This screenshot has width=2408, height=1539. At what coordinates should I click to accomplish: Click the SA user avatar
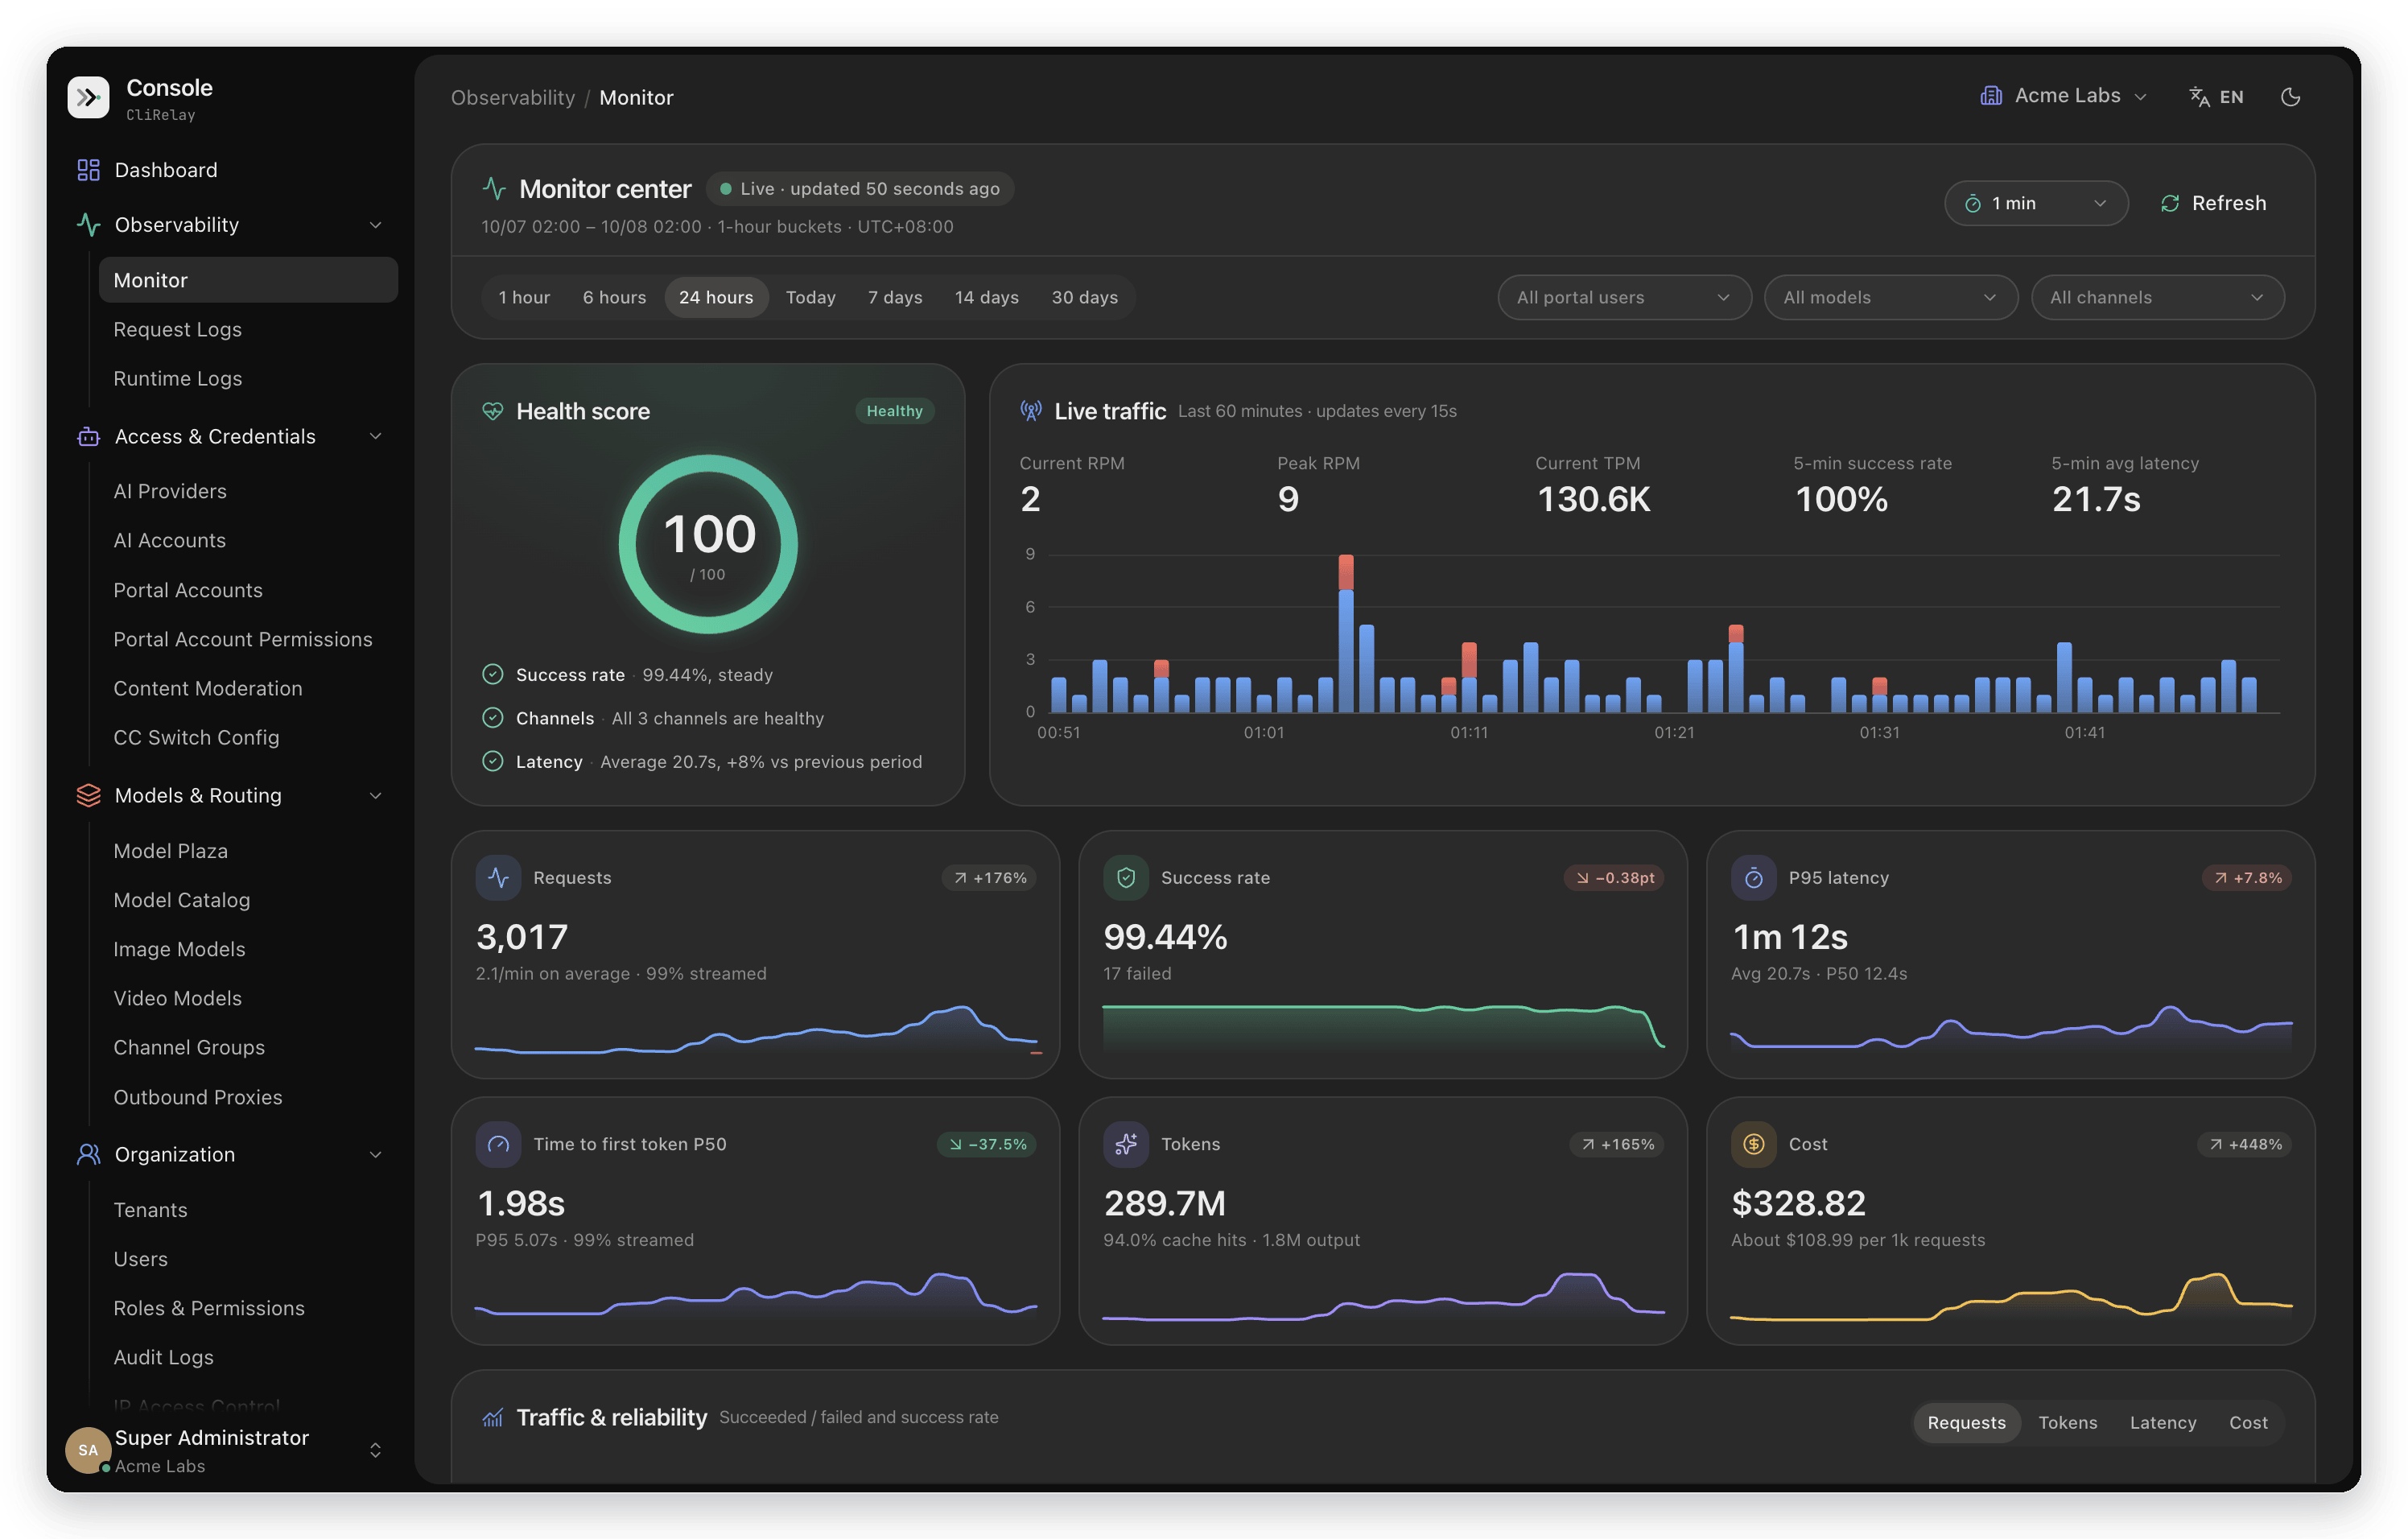point(88,1450)
